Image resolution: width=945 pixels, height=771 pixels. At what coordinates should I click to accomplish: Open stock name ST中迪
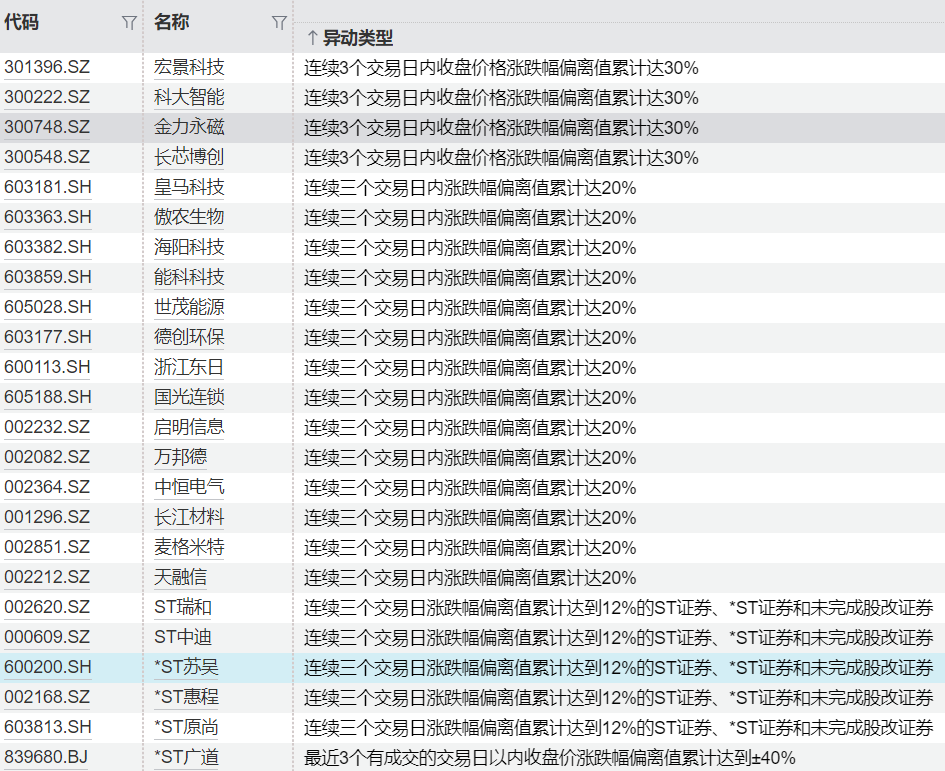(183, 637)
